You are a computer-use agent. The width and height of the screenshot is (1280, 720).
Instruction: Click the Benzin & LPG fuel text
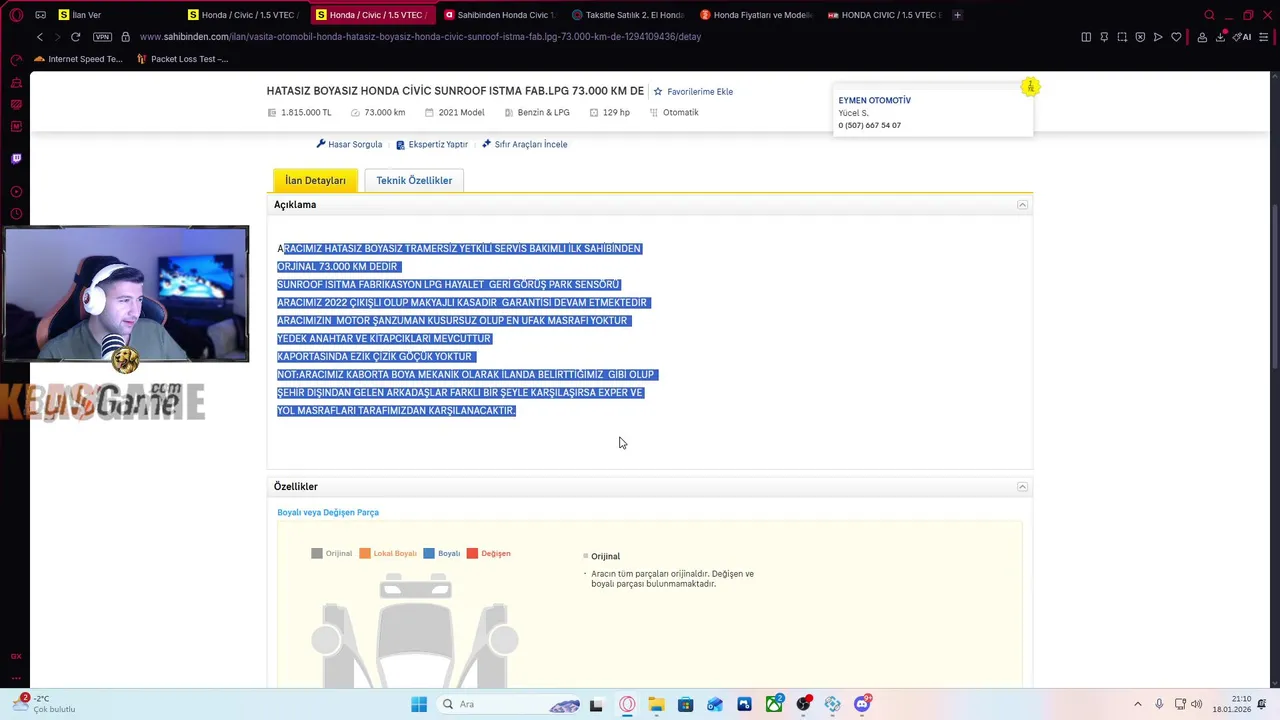(543, 113)
